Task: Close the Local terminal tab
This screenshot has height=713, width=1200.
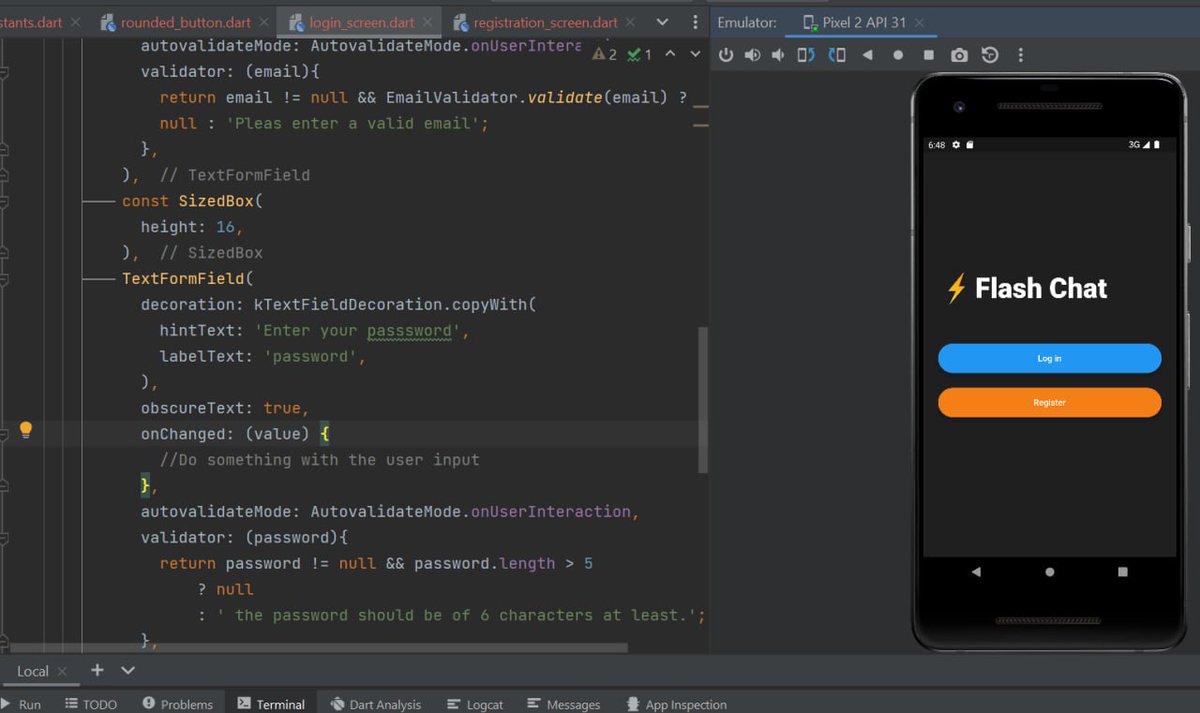Action: (x=61, y=671)
